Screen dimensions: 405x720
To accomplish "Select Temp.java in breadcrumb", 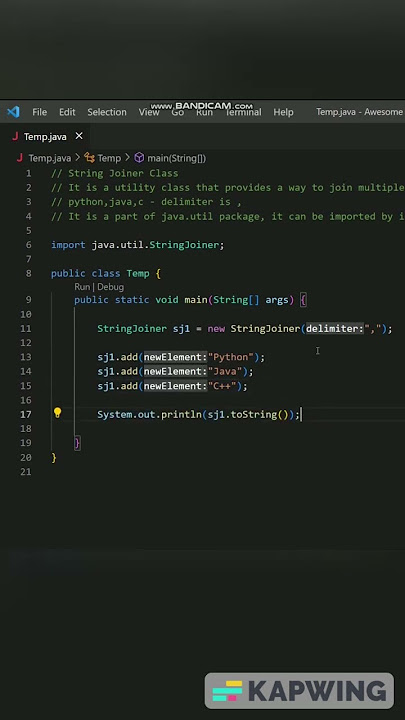I will pos(50,158).
